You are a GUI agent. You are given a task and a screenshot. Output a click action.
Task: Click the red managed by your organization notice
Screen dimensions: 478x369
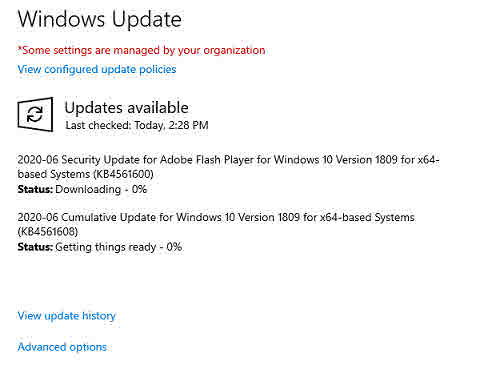(x=141, y=50)
